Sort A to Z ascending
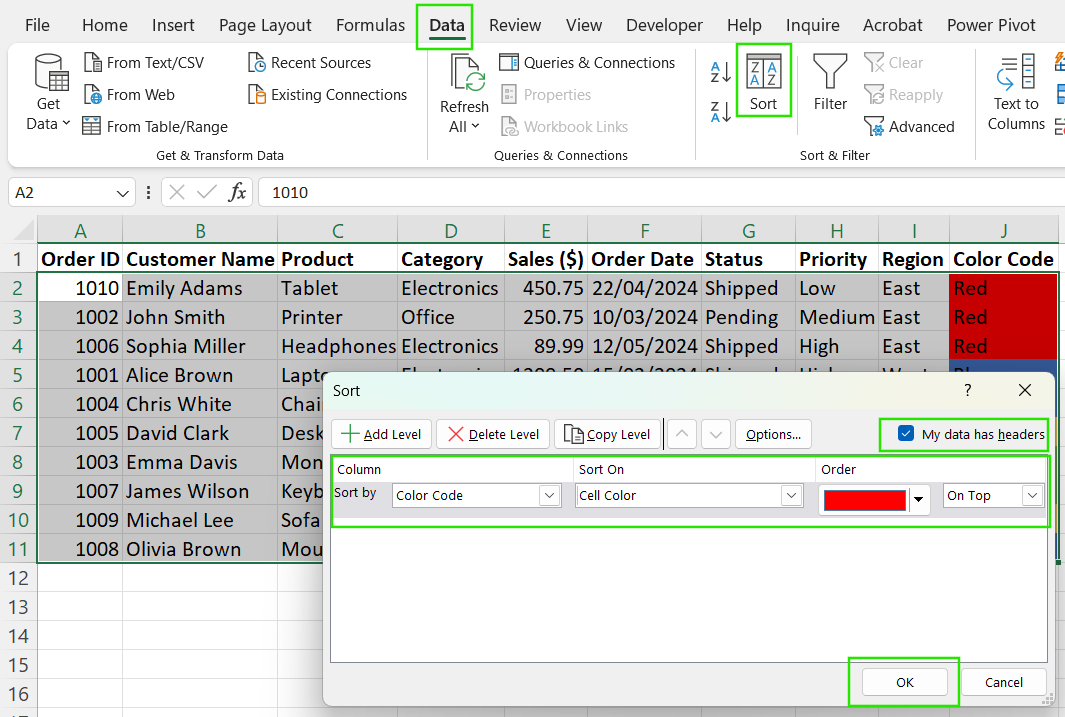Screen dimensions: 1065x717 (720, 71)
